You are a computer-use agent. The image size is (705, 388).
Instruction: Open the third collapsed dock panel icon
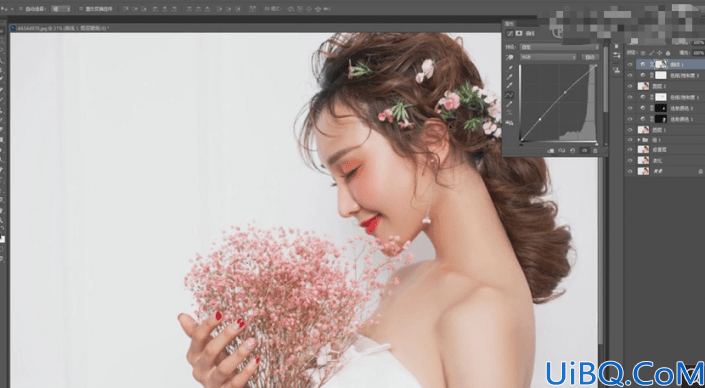(616, 70)
